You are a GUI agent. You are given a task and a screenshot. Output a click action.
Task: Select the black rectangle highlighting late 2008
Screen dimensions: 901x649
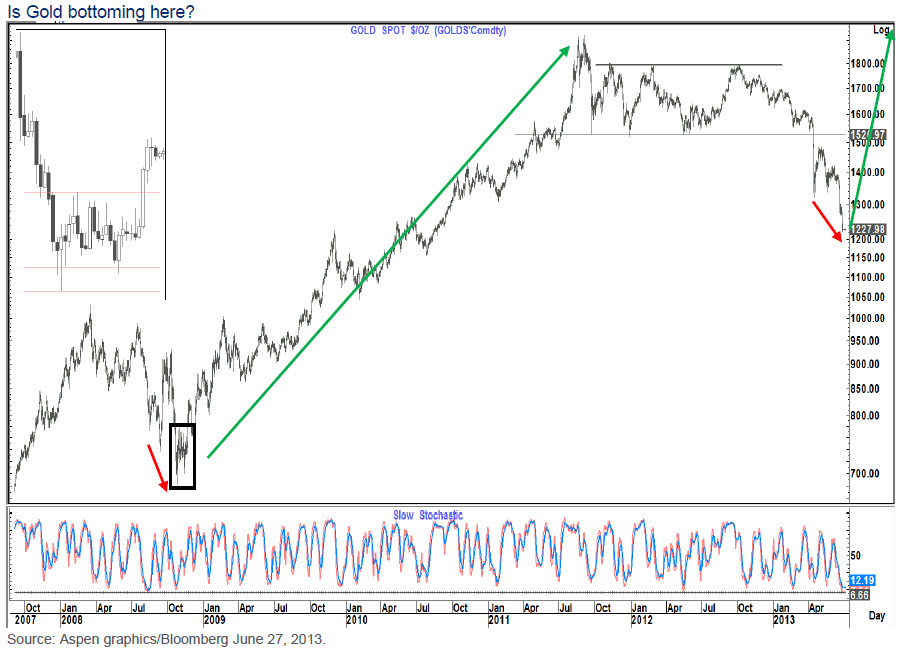pyautogui.click(x=182, y=456)
